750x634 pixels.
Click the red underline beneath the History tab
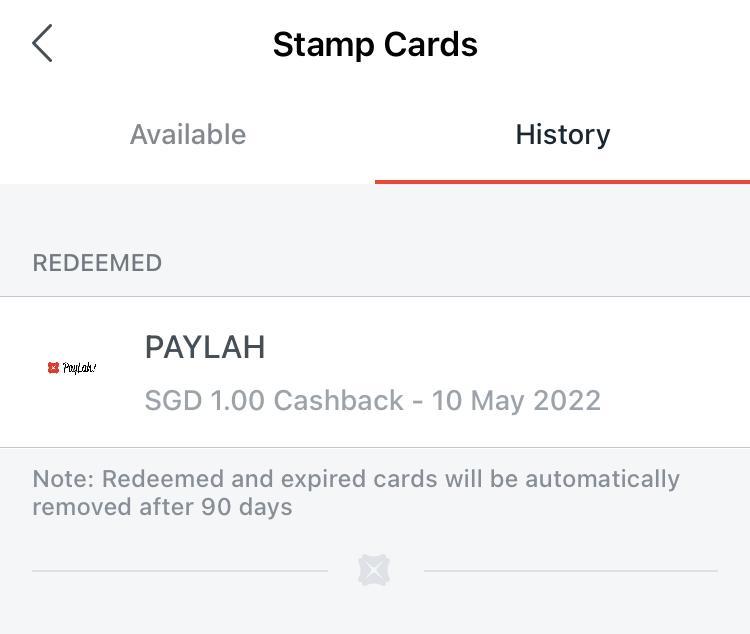[x=562, y=182]
